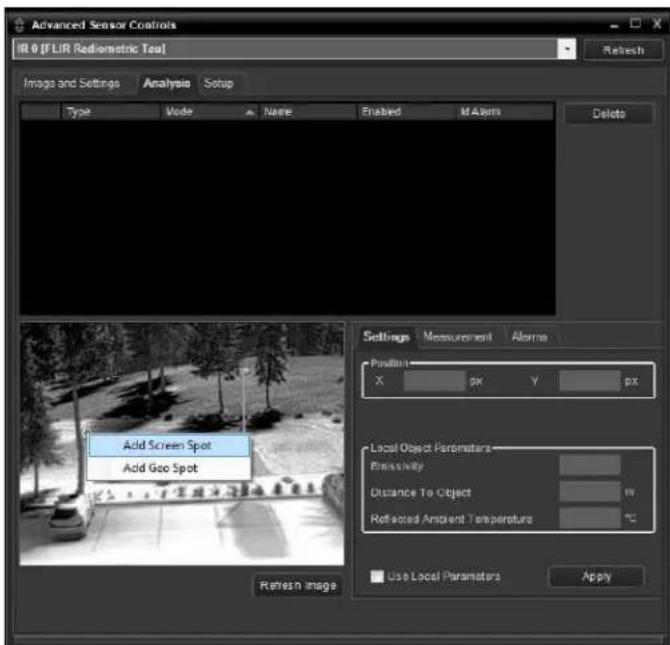Viewport: 670px width, 645px height.
Task: Minimize the Advanced Sensor Controls window
Action: point(614,26)
